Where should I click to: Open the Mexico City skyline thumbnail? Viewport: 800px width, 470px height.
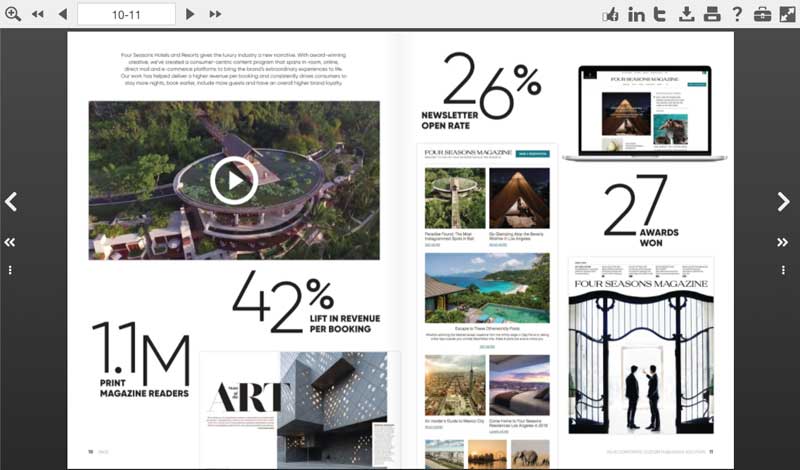click(455, 385)
